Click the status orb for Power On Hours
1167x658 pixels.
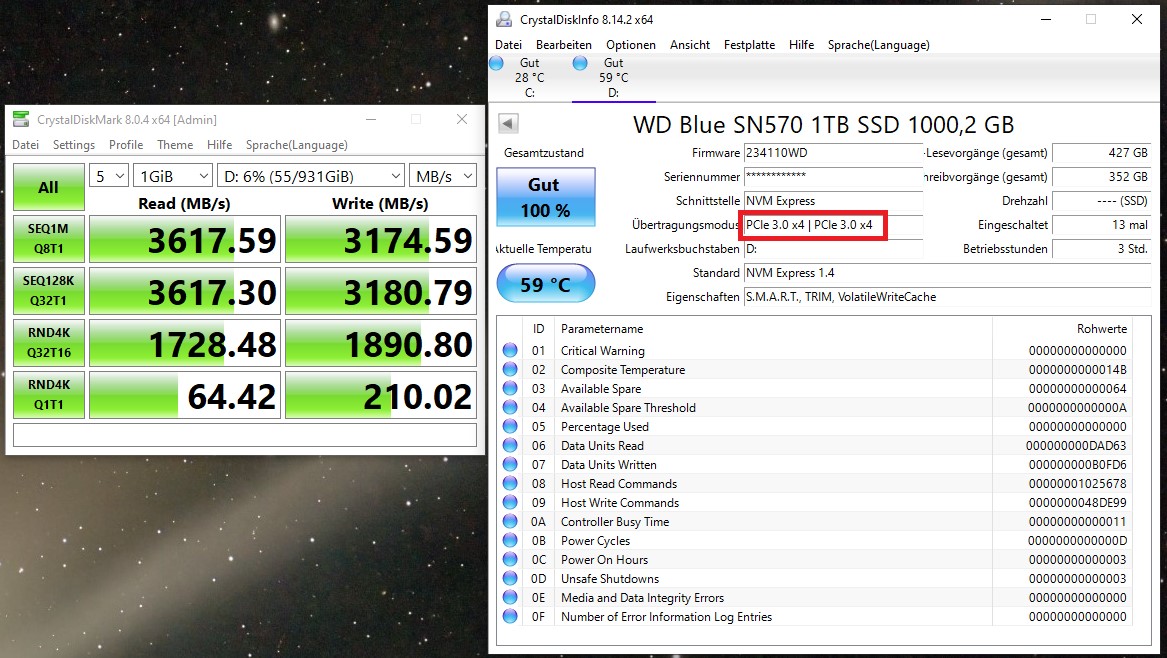[x=510, y=559]
